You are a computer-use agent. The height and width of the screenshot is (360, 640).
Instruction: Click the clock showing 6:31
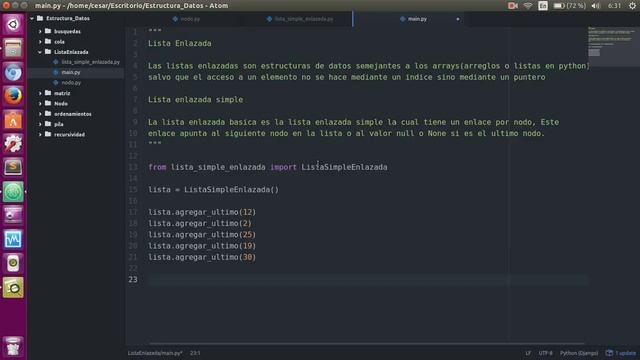point(614,6)
